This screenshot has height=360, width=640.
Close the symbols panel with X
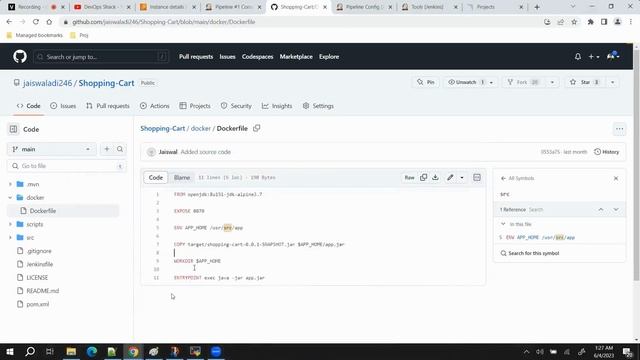616,178
